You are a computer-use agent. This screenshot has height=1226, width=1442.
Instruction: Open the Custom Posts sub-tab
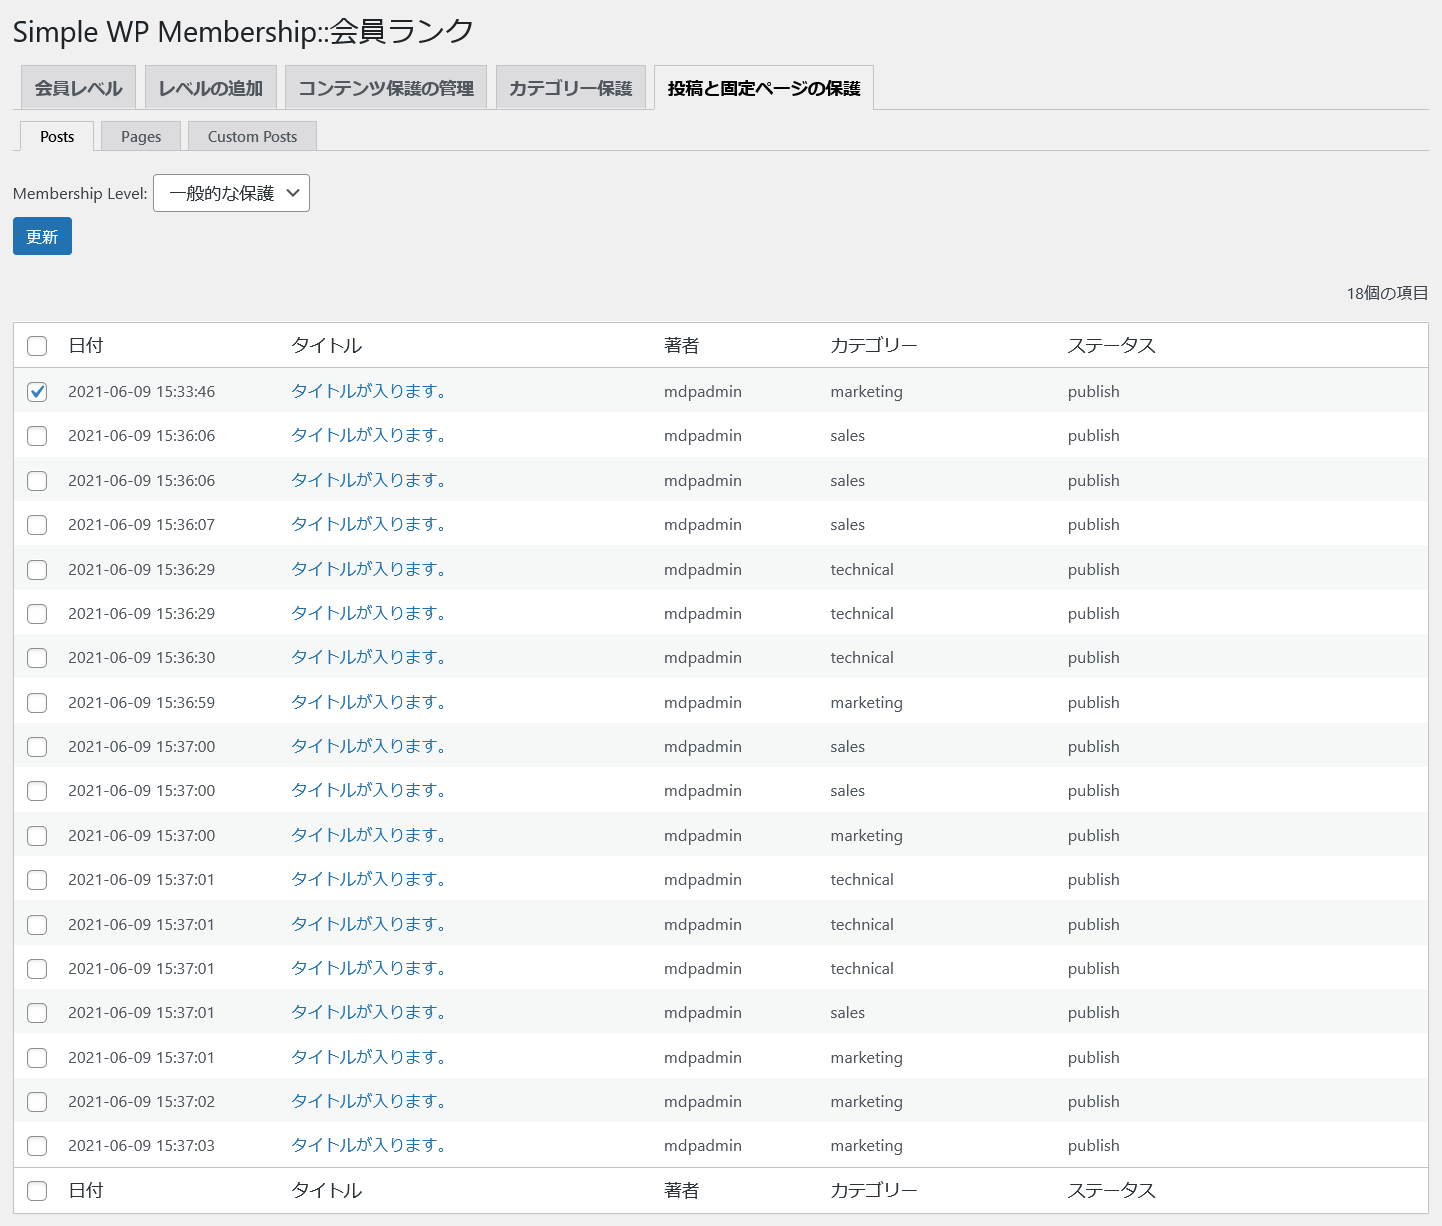(252, 137)
